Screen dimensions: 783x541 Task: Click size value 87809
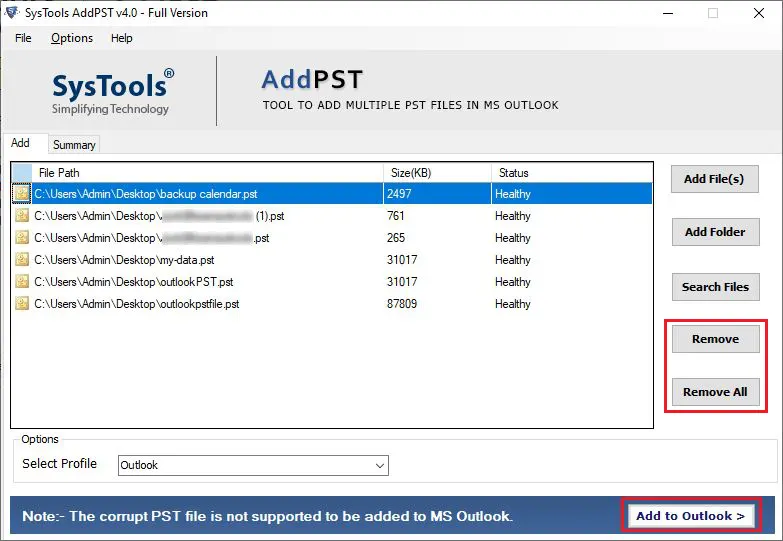pos(402,304)
